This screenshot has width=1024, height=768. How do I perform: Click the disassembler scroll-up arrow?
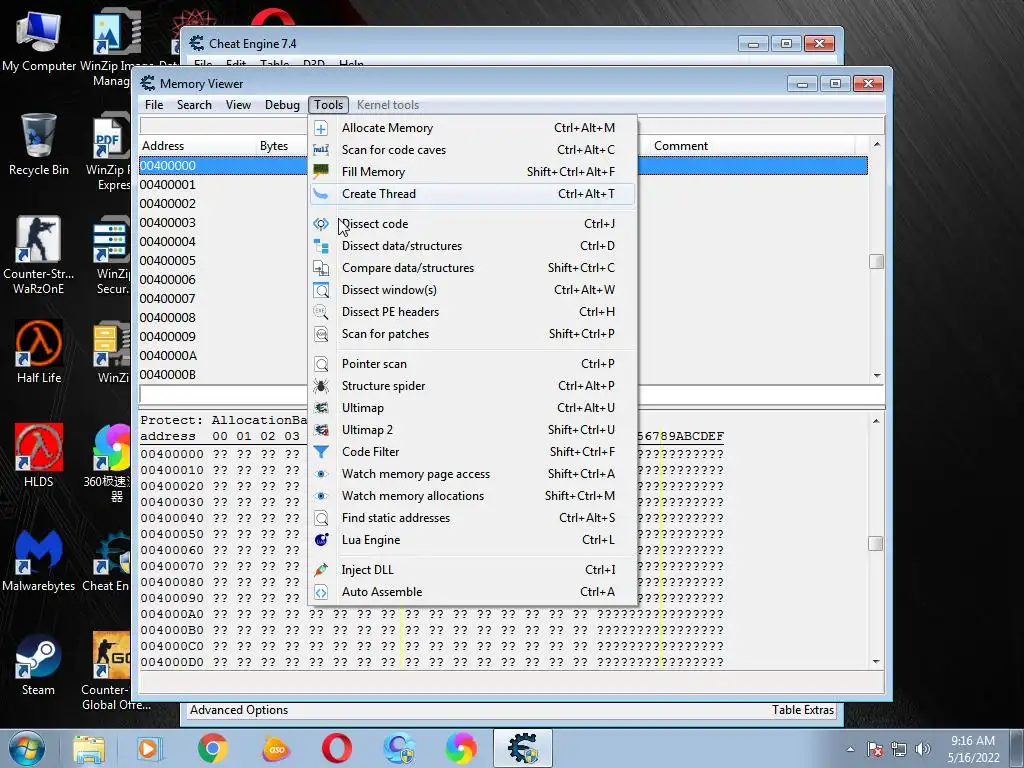877,144
